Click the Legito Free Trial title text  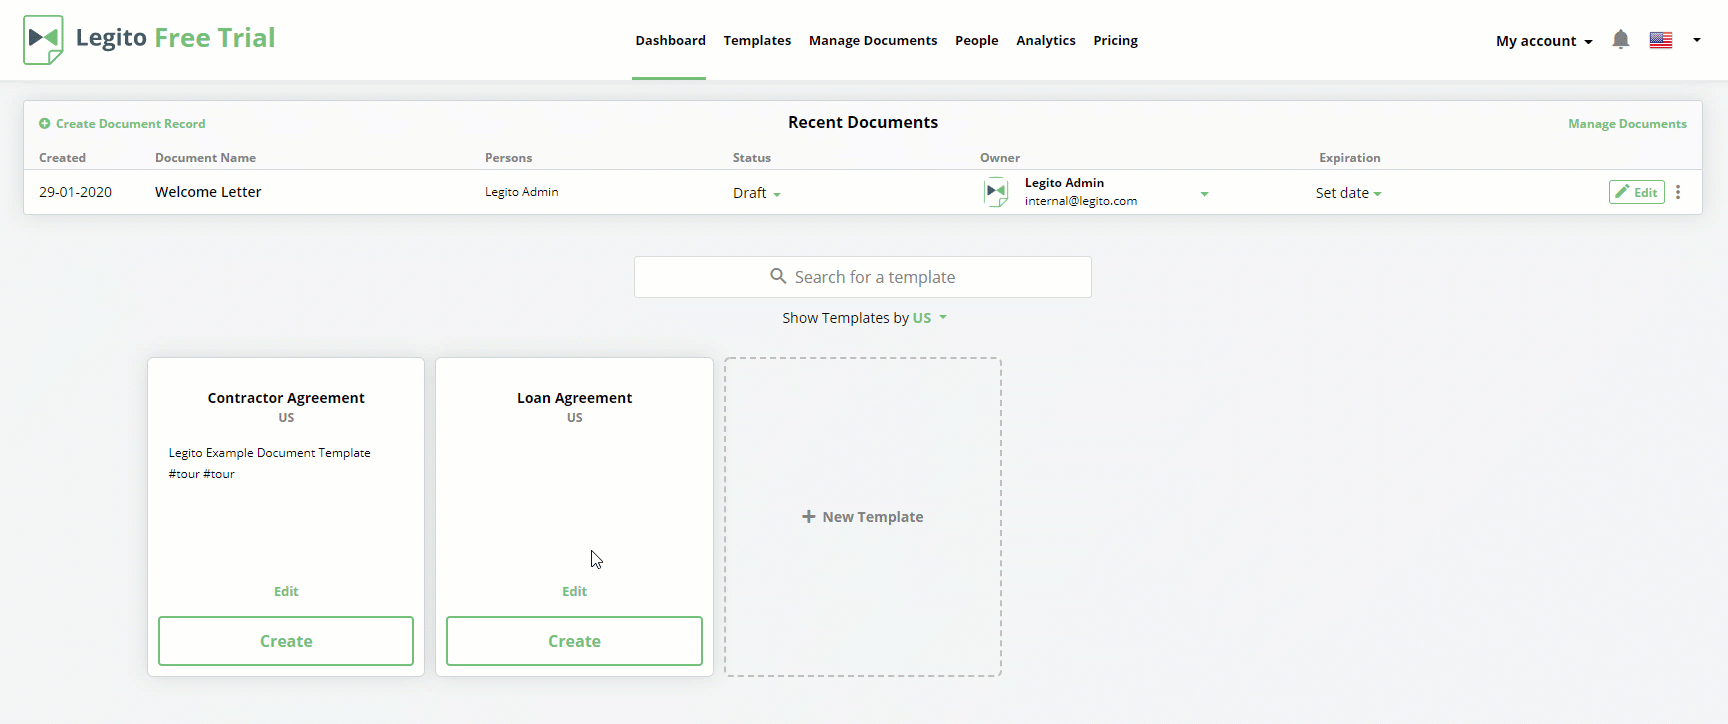(x=175, y=38)
